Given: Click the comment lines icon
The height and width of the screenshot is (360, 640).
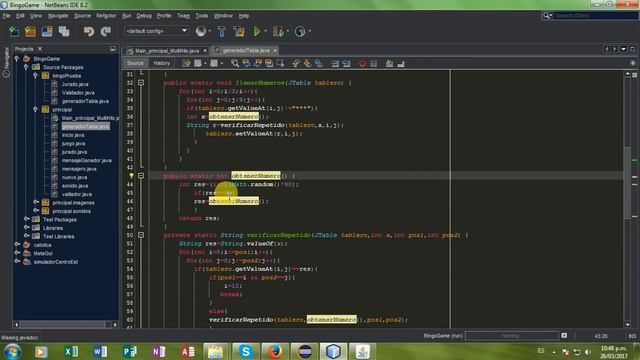Looking at the screenshot, I should pyautogui.click(x=389, y=63).
